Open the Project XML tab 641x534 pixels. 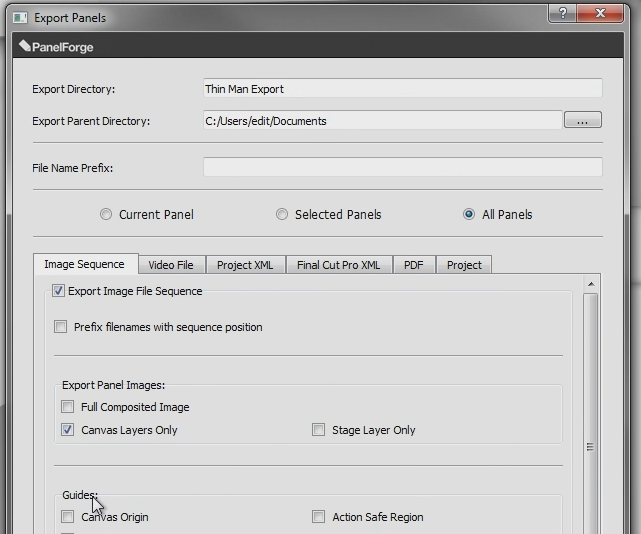245,265
